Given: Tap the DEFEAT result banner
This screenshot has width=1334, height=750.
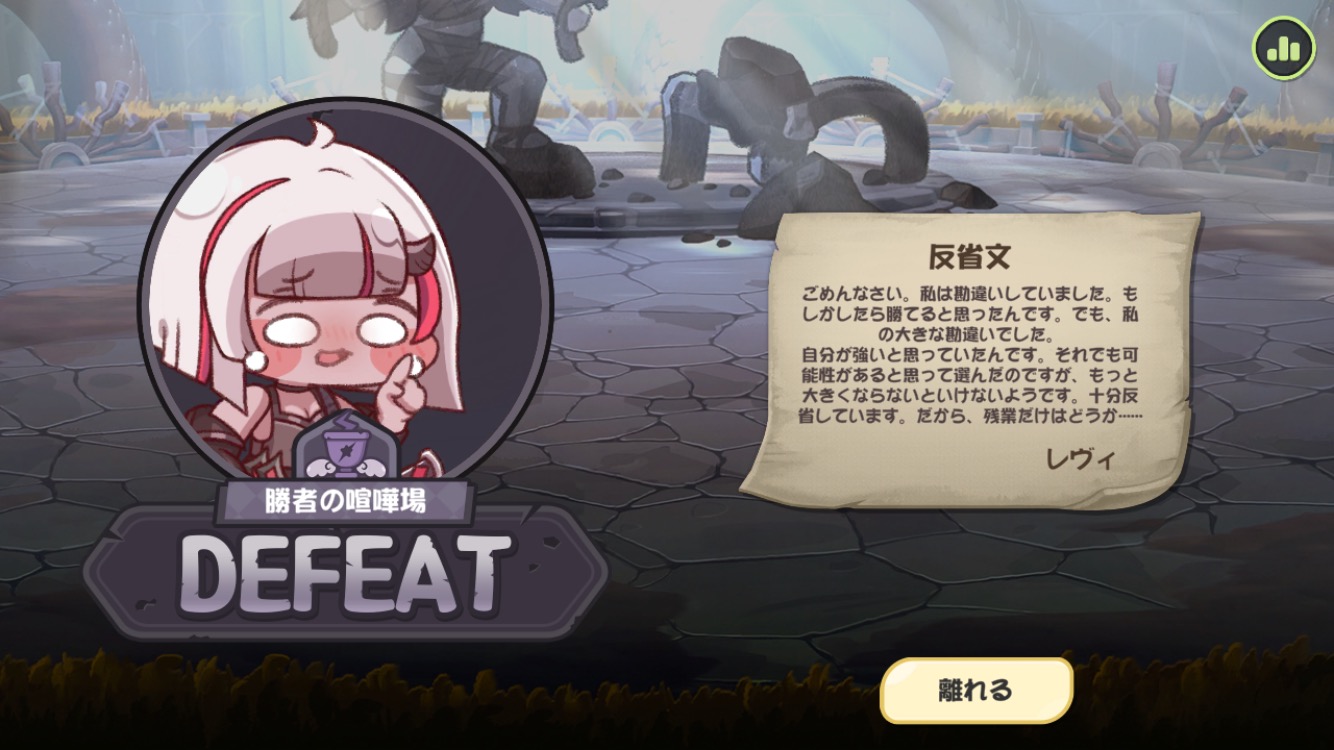Looking at the screenshot, I should point(346,574).
